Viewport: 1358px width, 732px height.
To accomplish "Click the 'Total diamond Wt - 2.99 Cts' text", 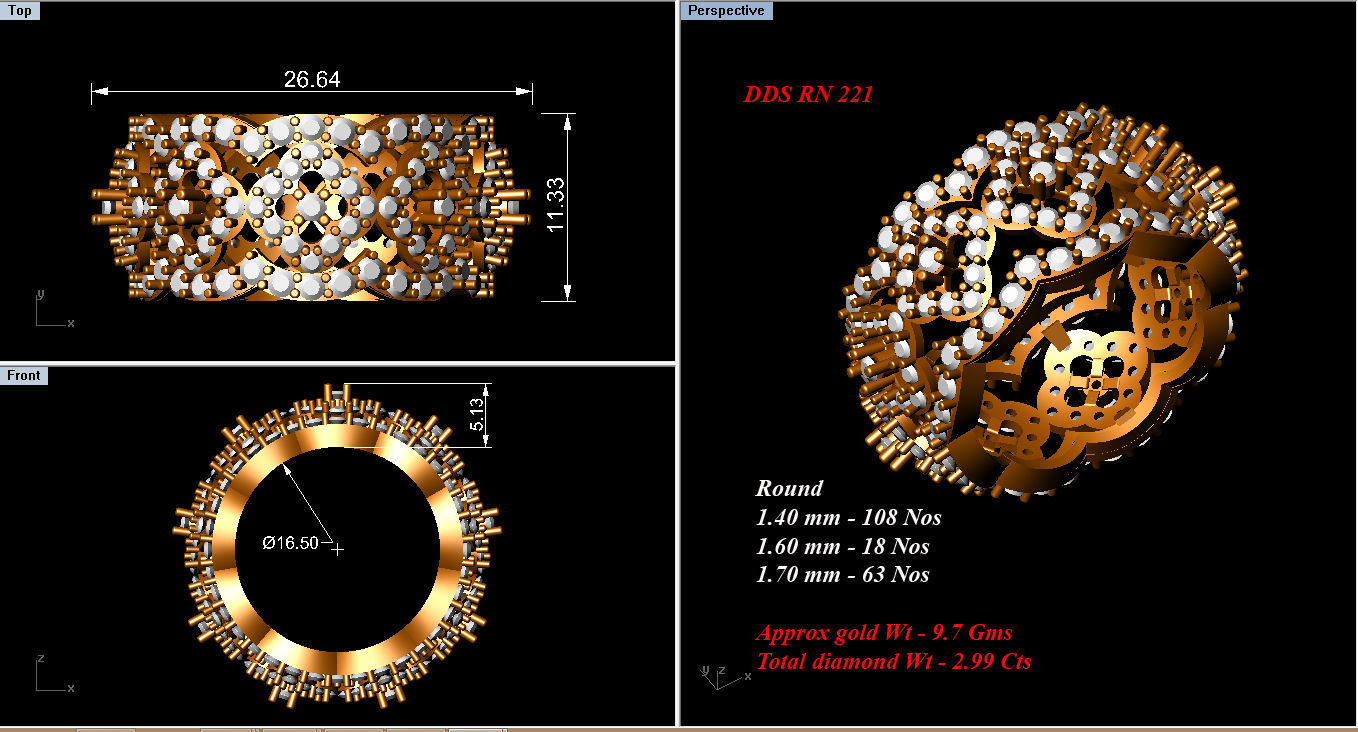I will tap(894, 661).
